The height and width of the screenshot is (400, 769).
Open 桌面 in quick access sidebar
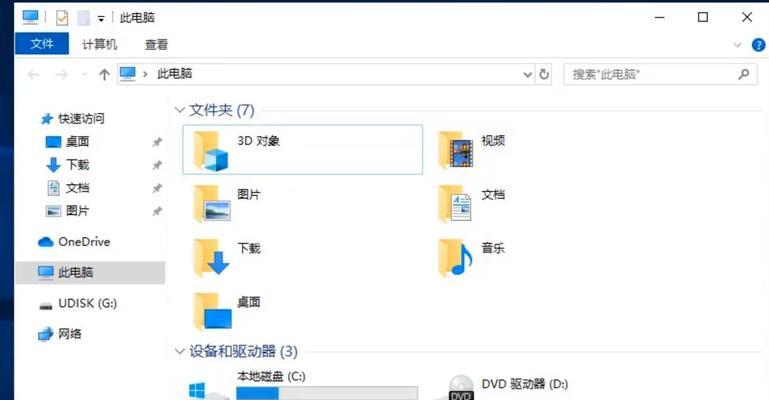point(77,142)
